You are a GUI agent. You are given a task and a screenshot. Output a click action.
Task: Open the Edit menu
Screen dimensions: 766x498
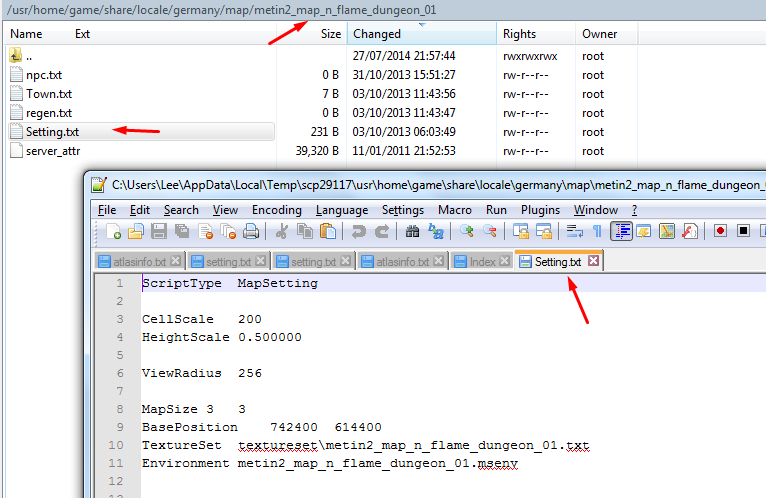click(x=140, y=210)
